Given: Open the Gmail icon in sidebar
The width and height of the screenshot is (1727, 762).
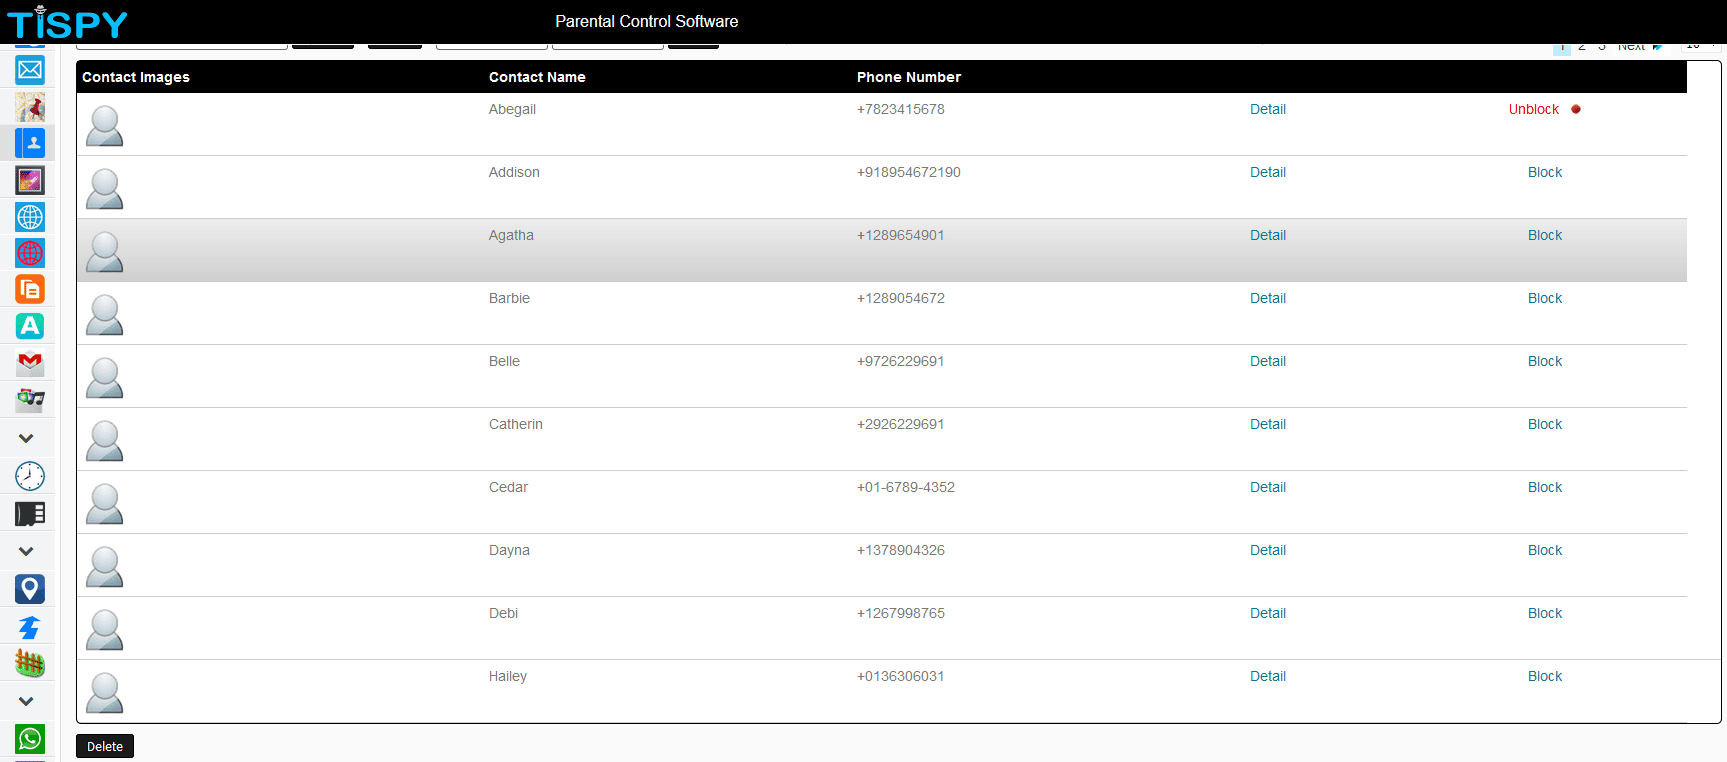Looking at the screenshot, I should coord(30,362).
